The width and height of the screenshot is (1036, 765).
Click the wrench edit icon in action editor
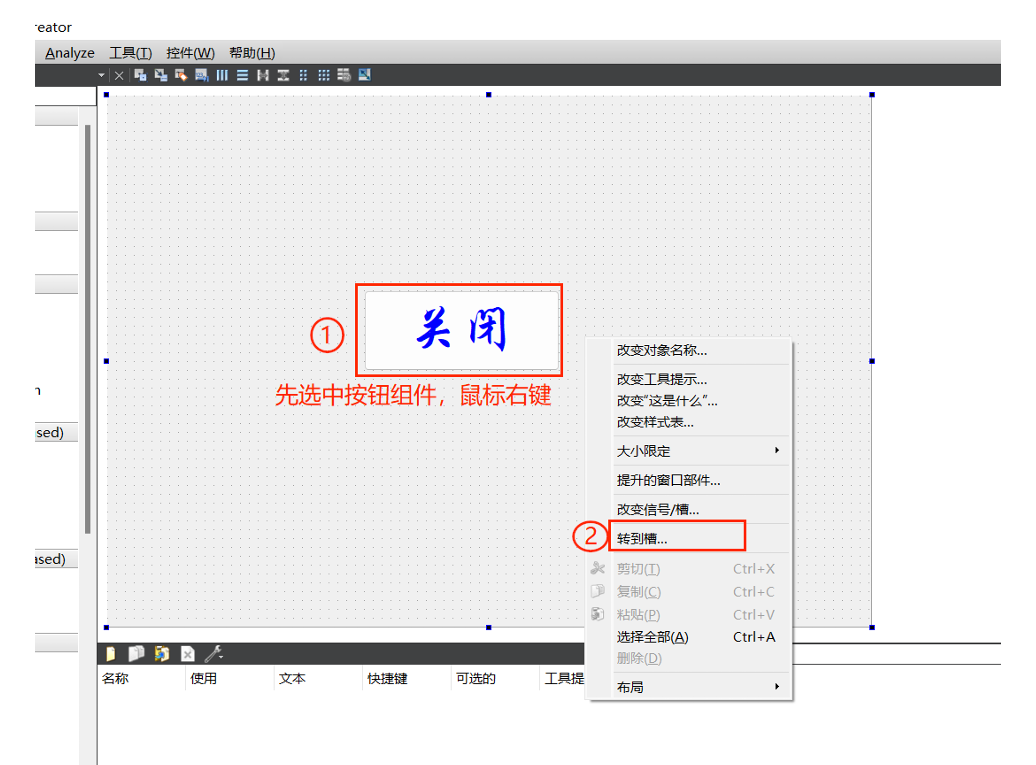point(211,653)
